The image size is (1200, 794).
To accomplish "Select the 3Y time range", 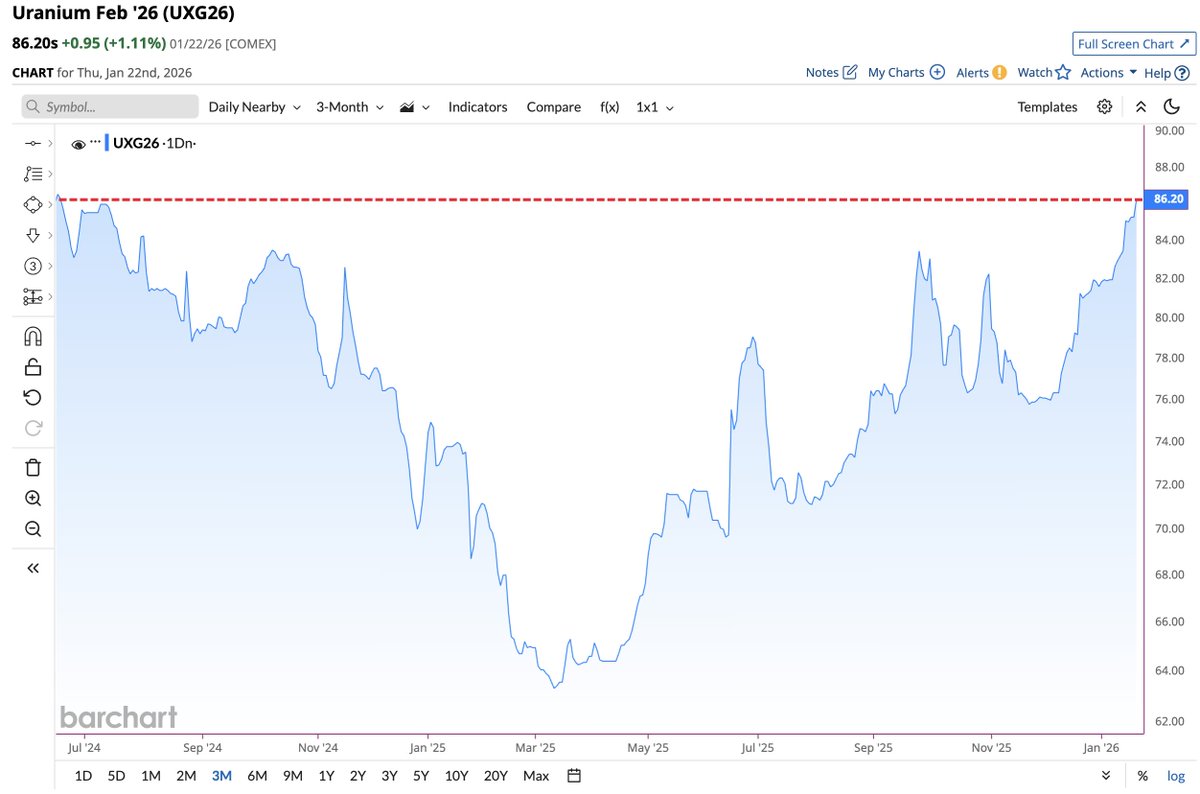I will point(389,775).
